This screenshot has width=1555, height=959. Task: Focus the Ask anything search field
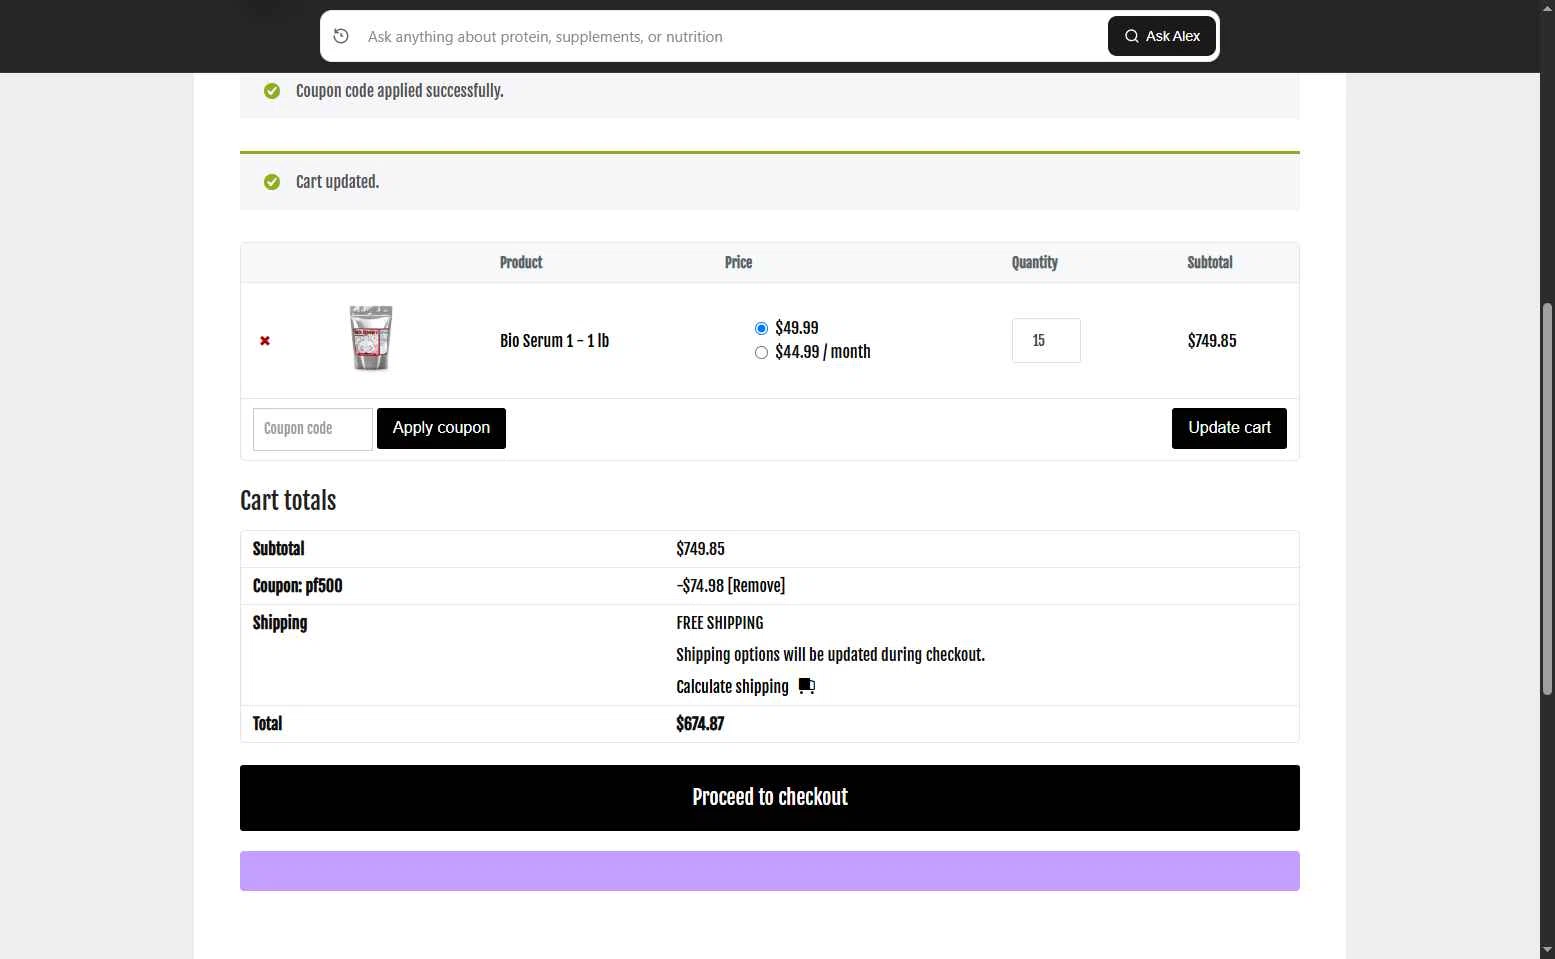730,36
